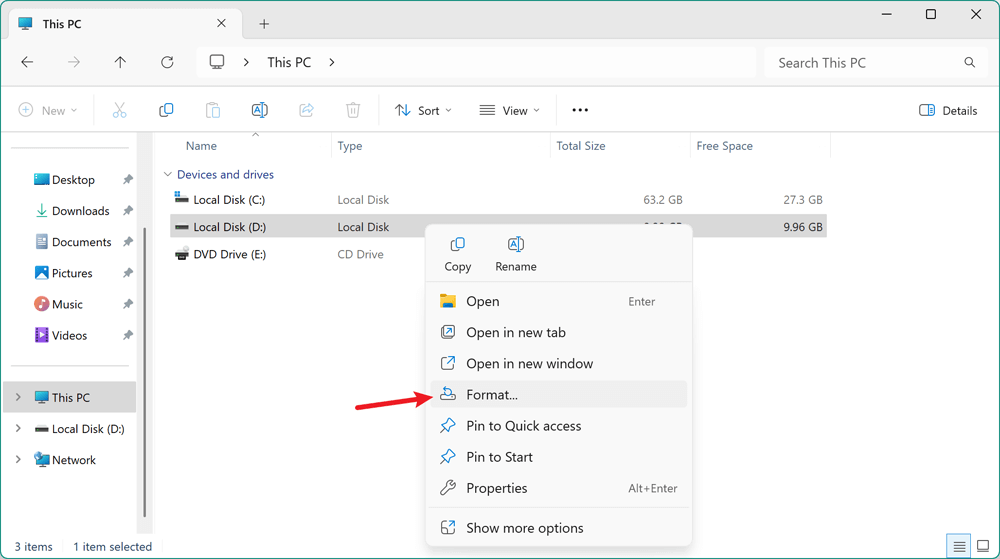Click the Delete trash icon in toolbar

click(353, 110)
